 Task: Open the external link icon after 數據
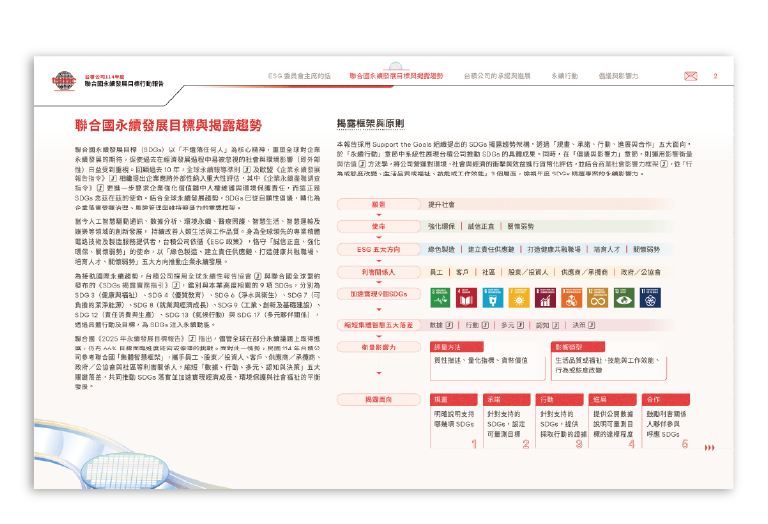click(x=449, y=325)
